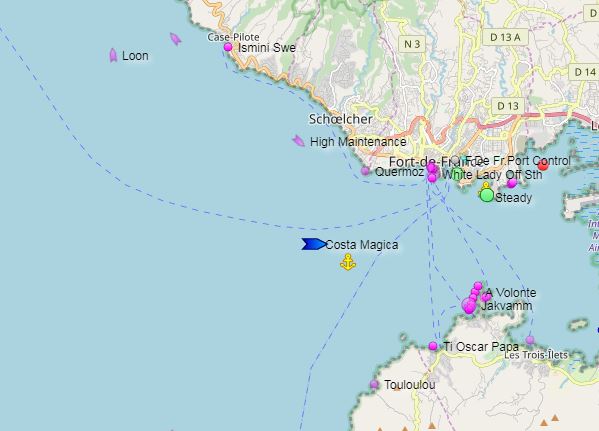
Task: Select the Touloulou vessel marker
Action: pyautogui.click(x=374, y=384)
